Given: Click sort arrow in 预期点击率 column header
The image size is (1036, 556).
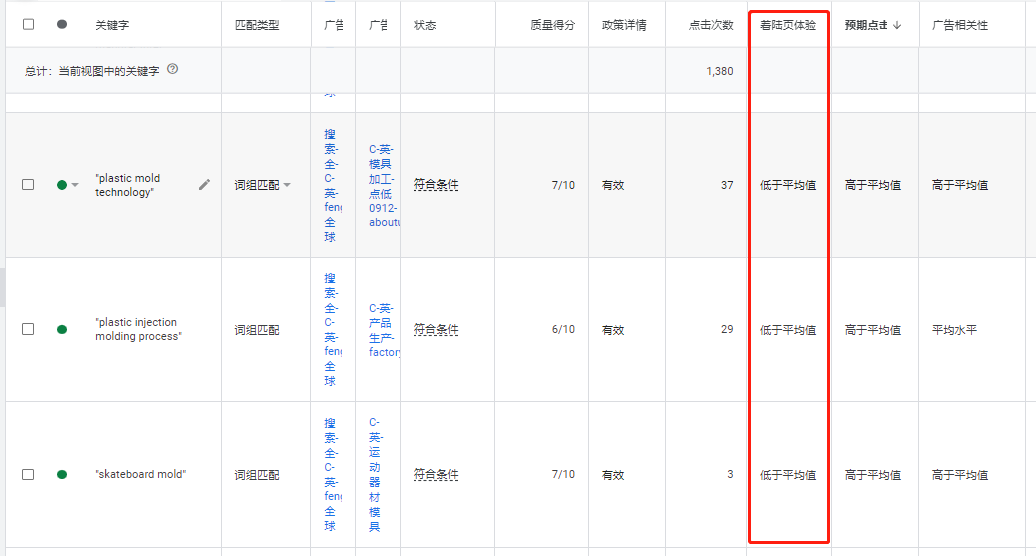Looking at the screenshot, I should click(x=897, y=25).
